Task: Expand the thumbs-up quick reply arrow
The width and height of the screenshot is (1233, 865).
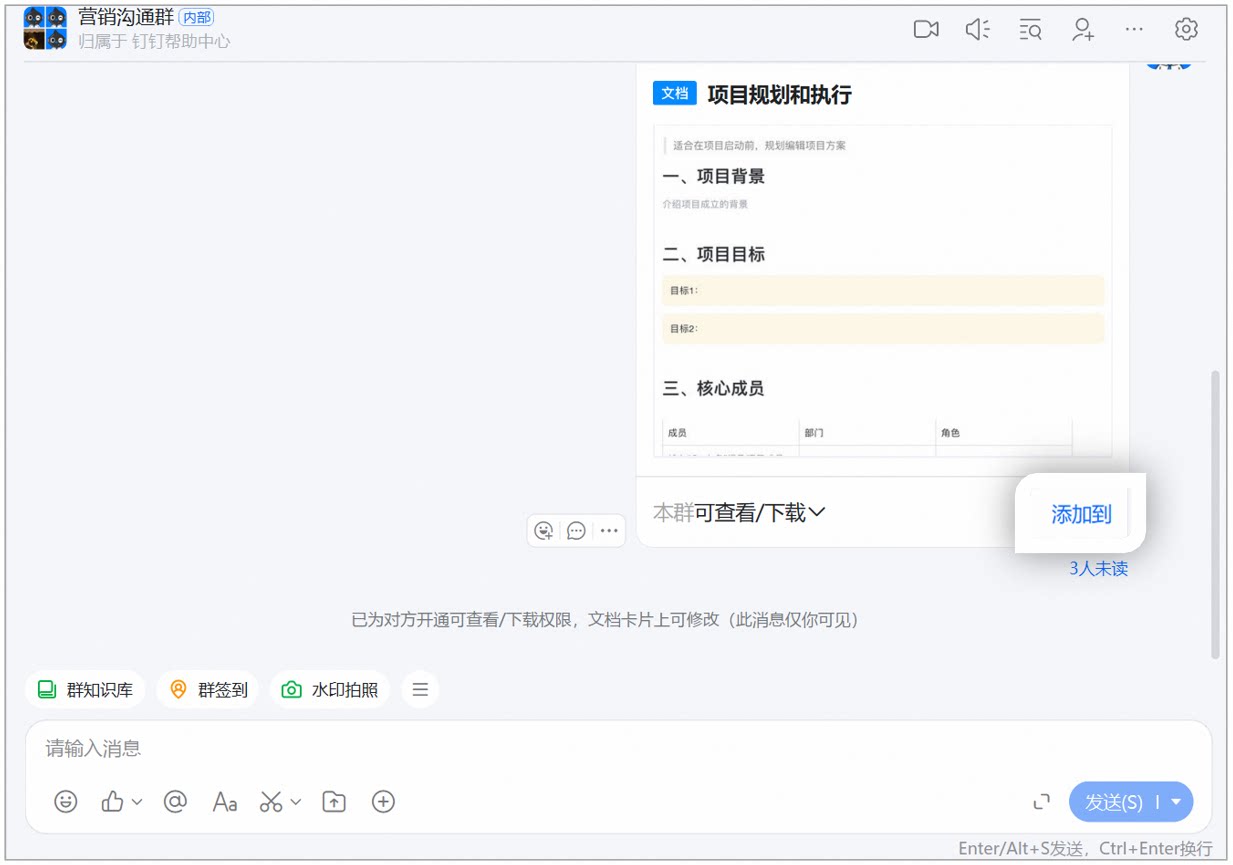Action: pos(137,802)
